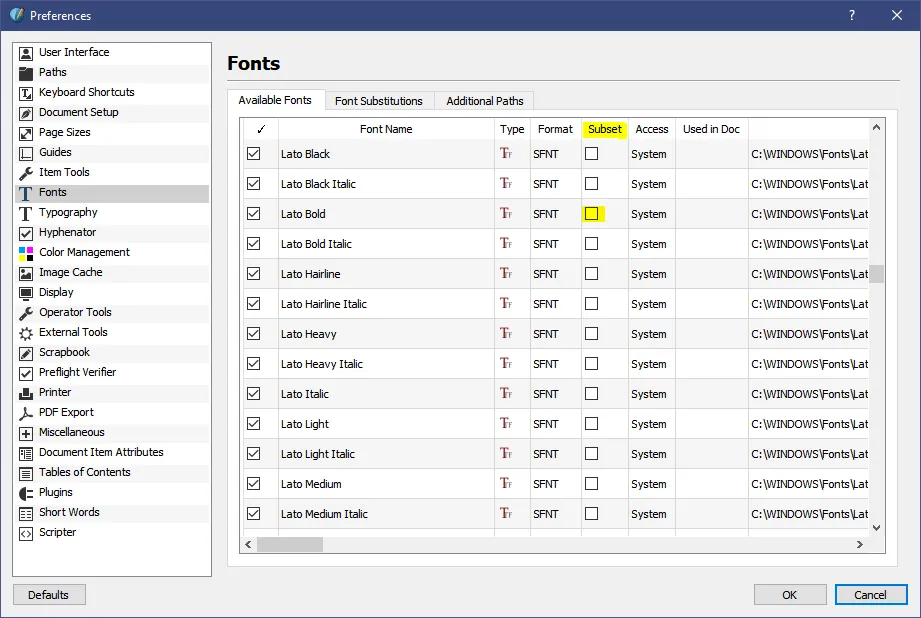Toggle Subset checkbox for Lato Light

point(591,424)
